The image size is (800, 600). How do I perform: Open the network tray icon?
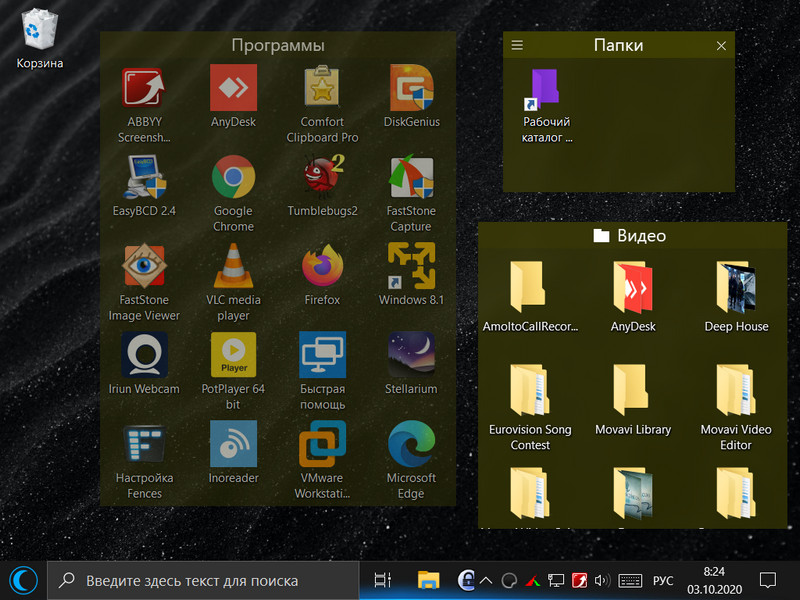point(556,581)
